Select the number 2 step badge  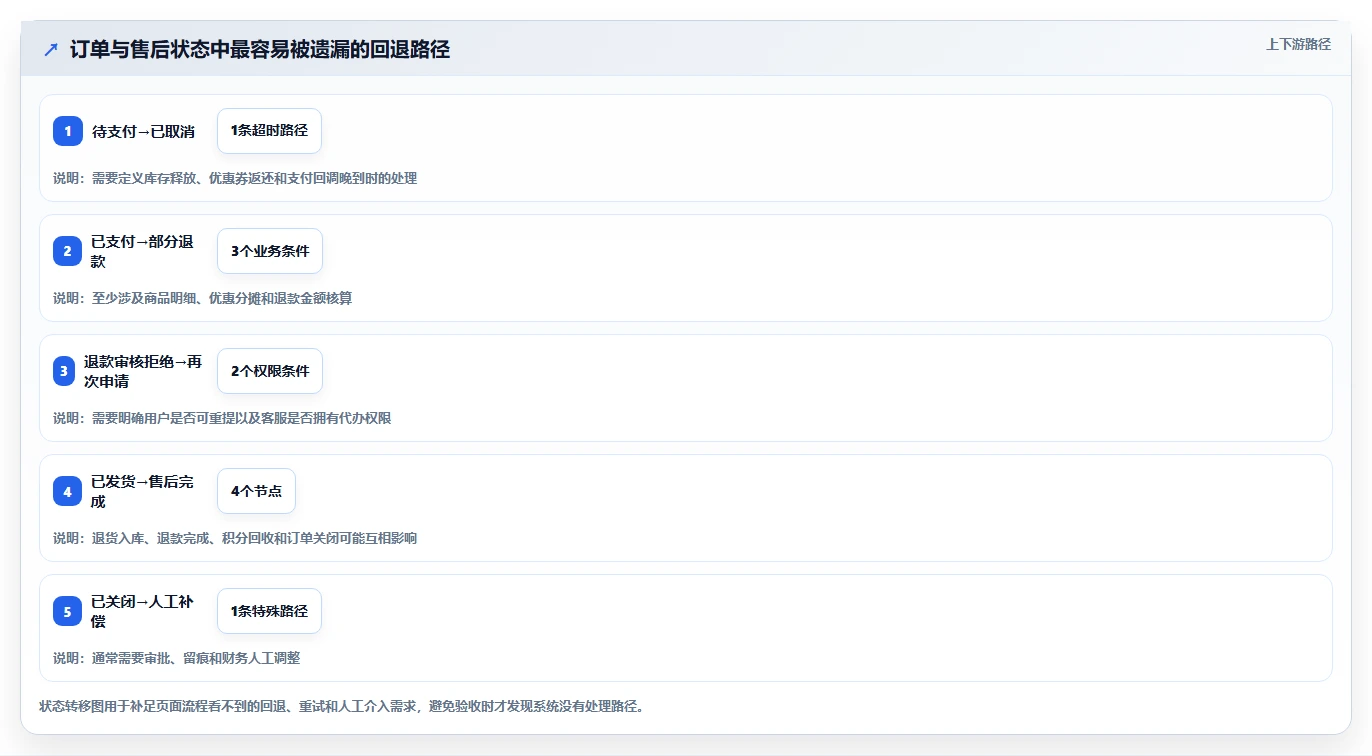[68, 251]
